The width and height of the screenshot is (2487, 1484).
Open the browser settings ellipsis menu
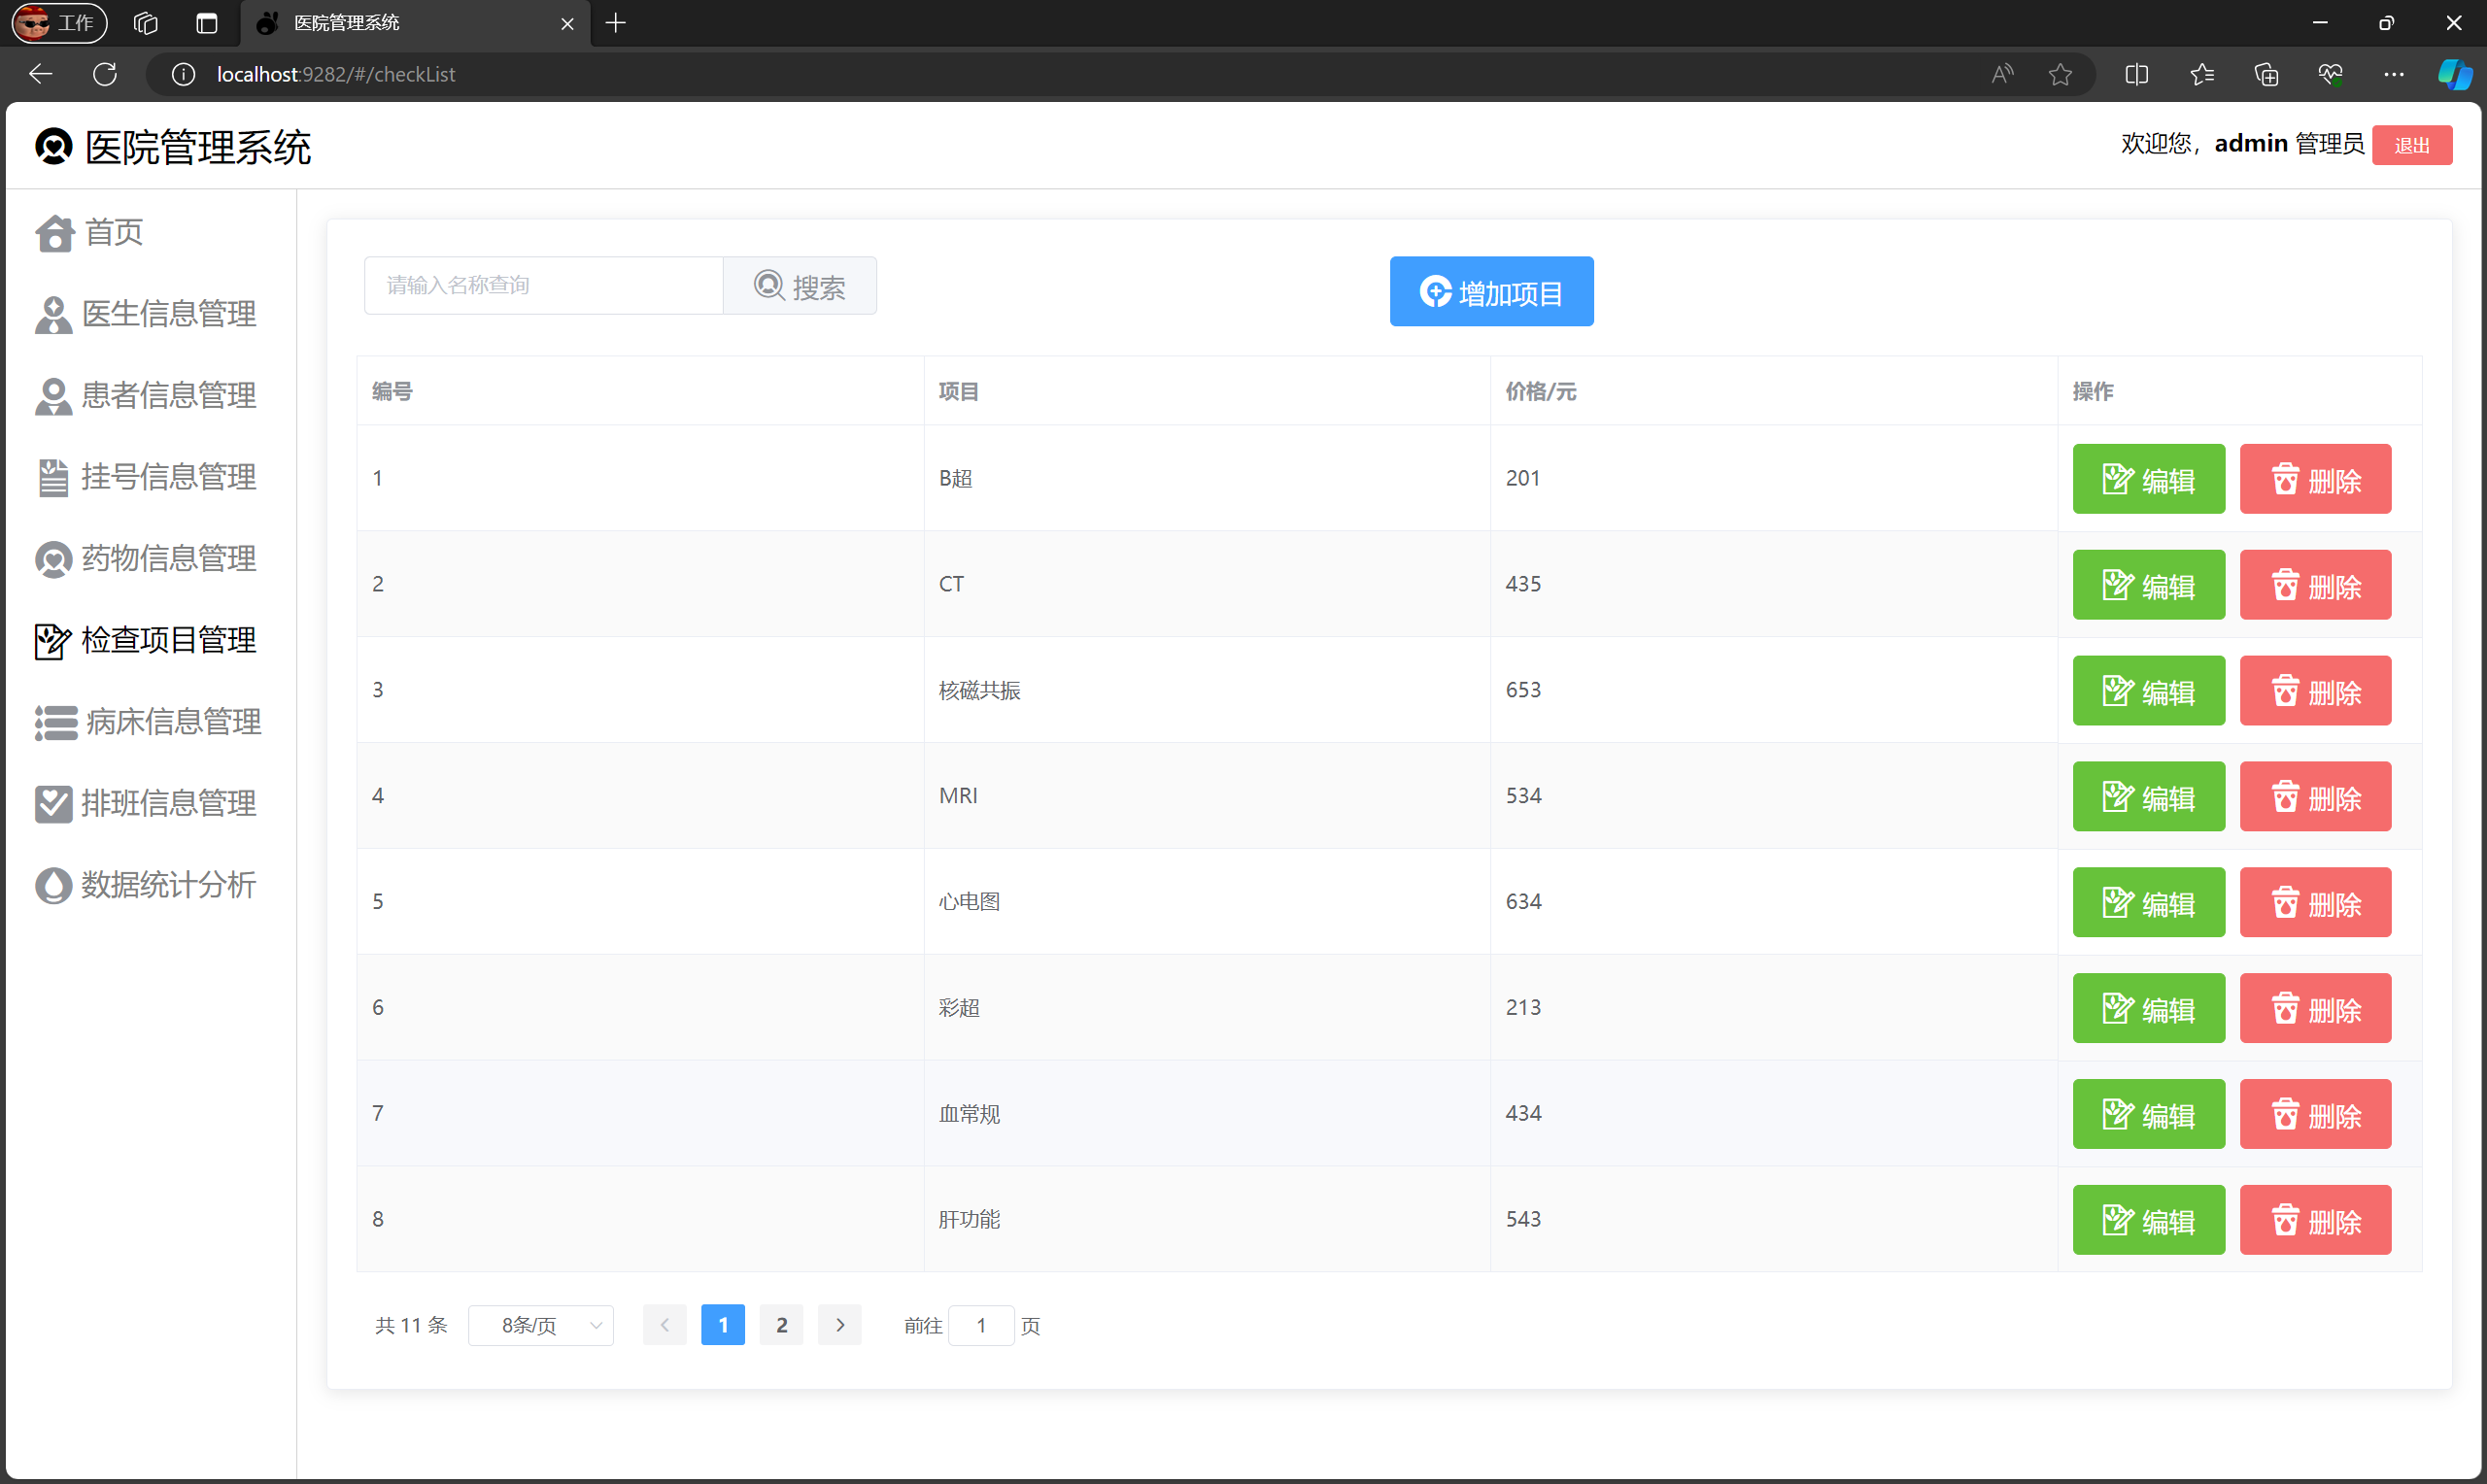pyautogui.click(x=2393, y=75)
